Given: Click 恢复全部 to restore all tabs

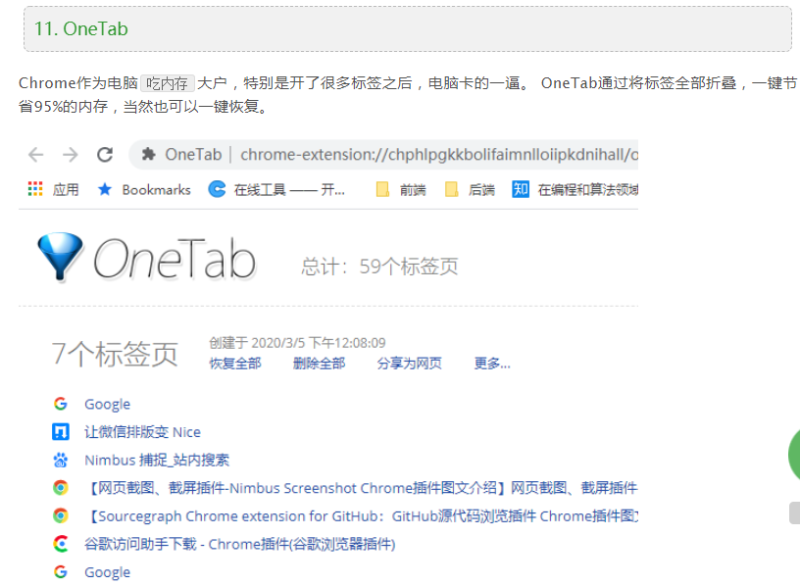Looking at the screenshot, I should [x=235, y=363].
